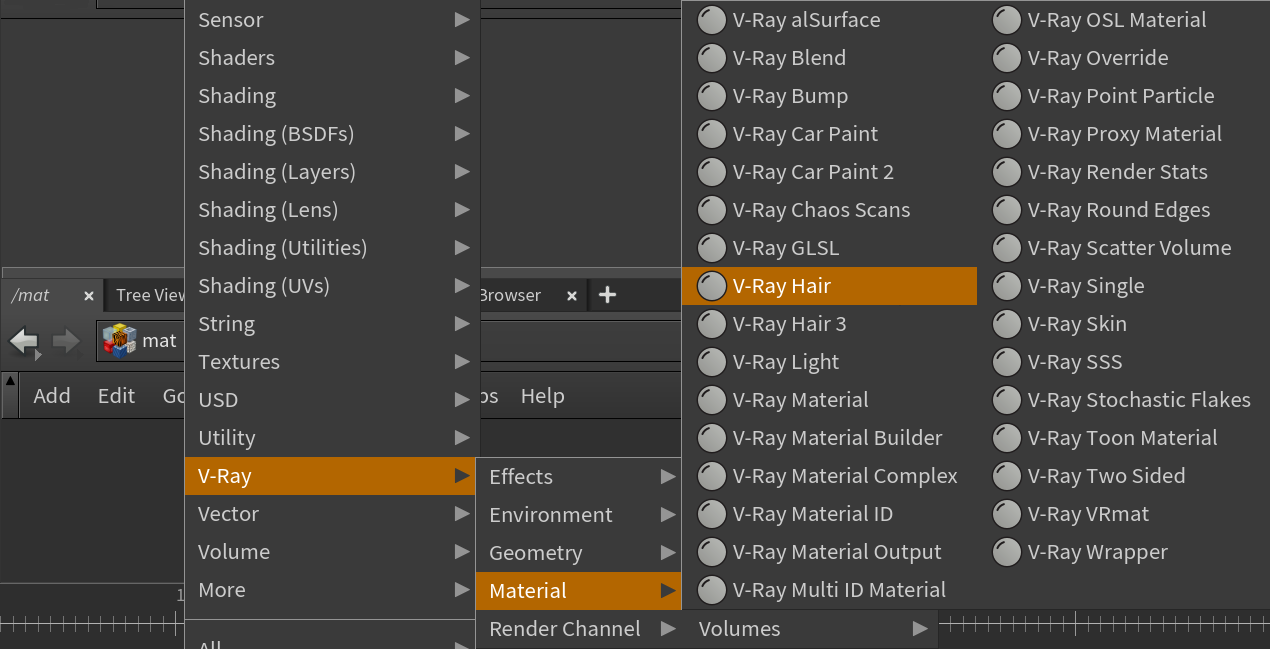Image resolution: width=1270 pixels, height=649 pixels.
Task: Click the V-Ray Chaos Scans icon
Action: point(711,210)
